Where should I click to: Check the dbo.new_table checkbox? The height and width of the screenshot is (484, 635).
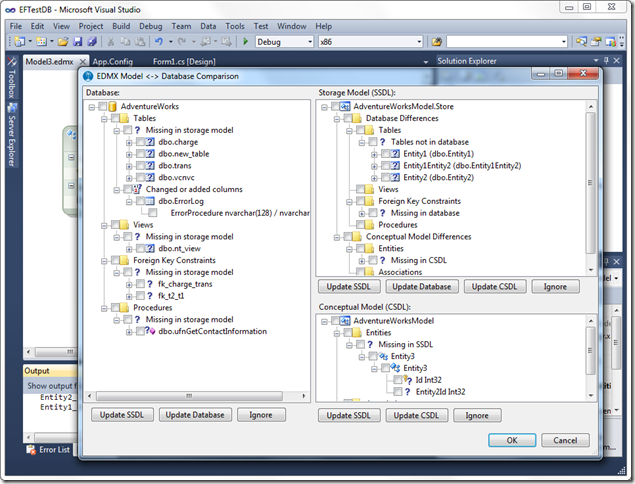[x=141, y=154]
